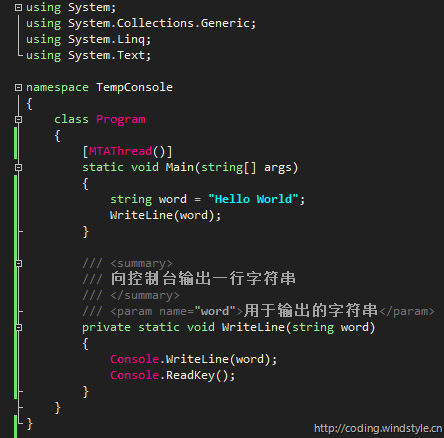Collapse the TempConsole namespace block

tap(19, 87)
